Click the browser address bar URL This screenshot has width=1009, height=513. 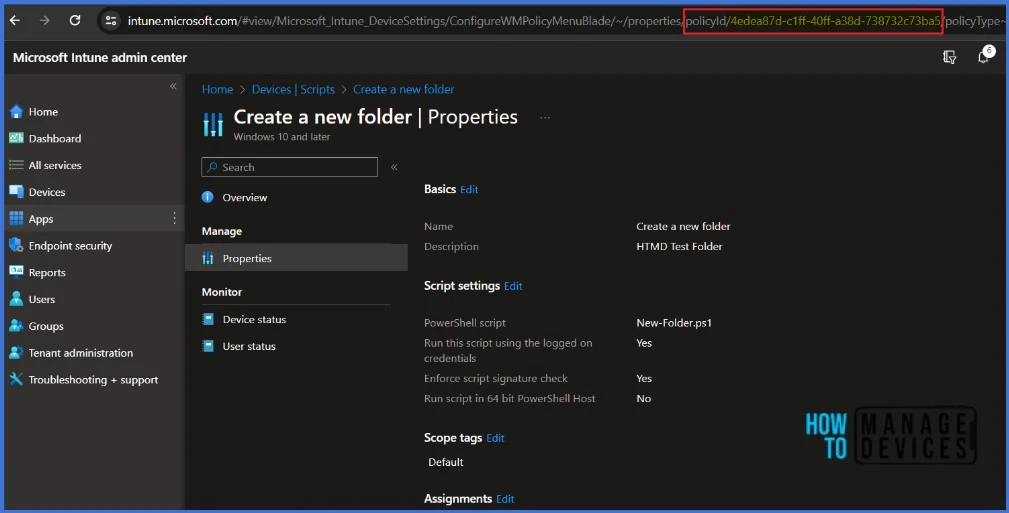click(400, 20)
